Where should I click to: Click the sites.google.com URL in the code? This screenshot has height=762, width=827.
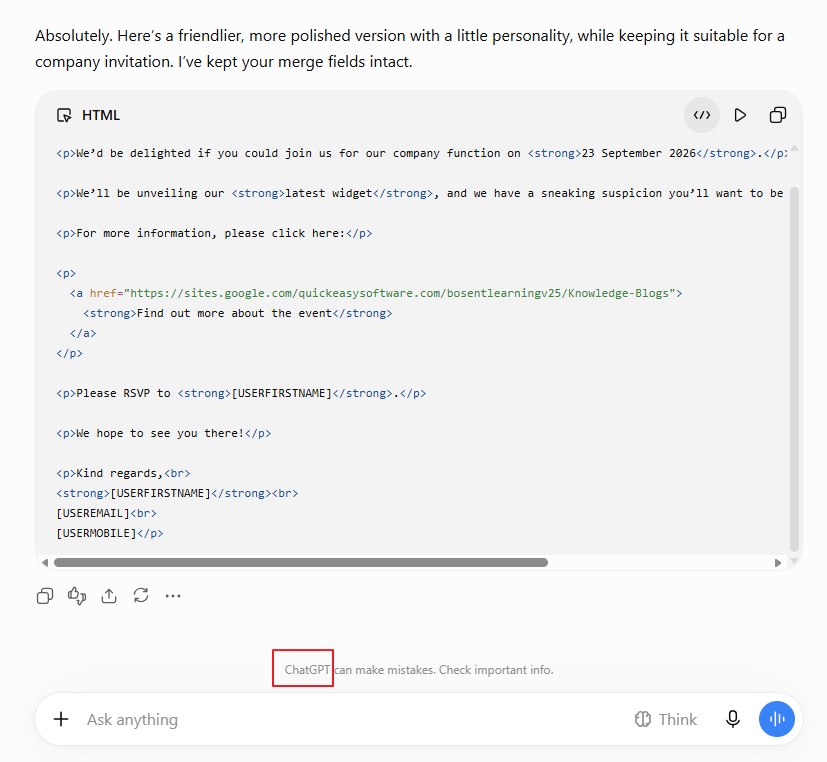[x=399, y=293]
